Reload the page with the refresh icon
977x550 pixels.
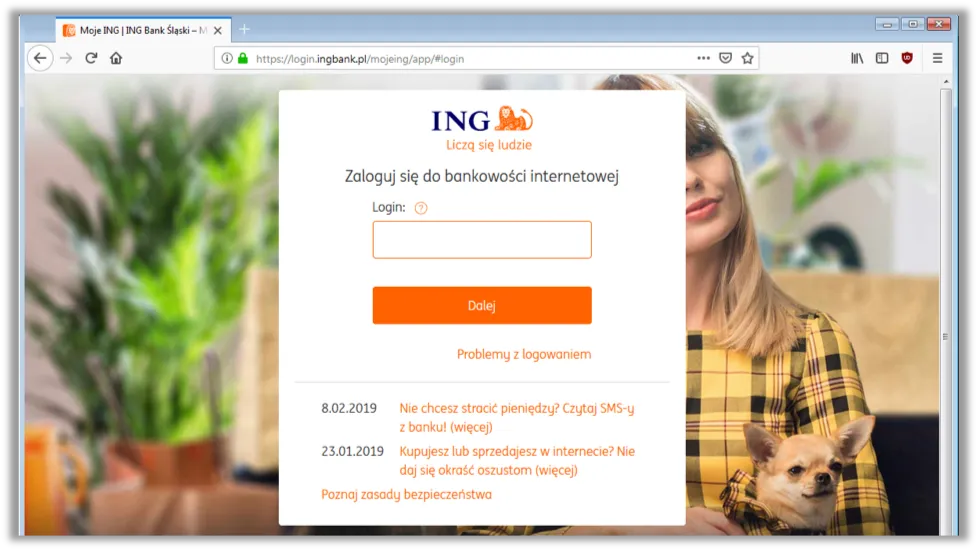(91, 59)
